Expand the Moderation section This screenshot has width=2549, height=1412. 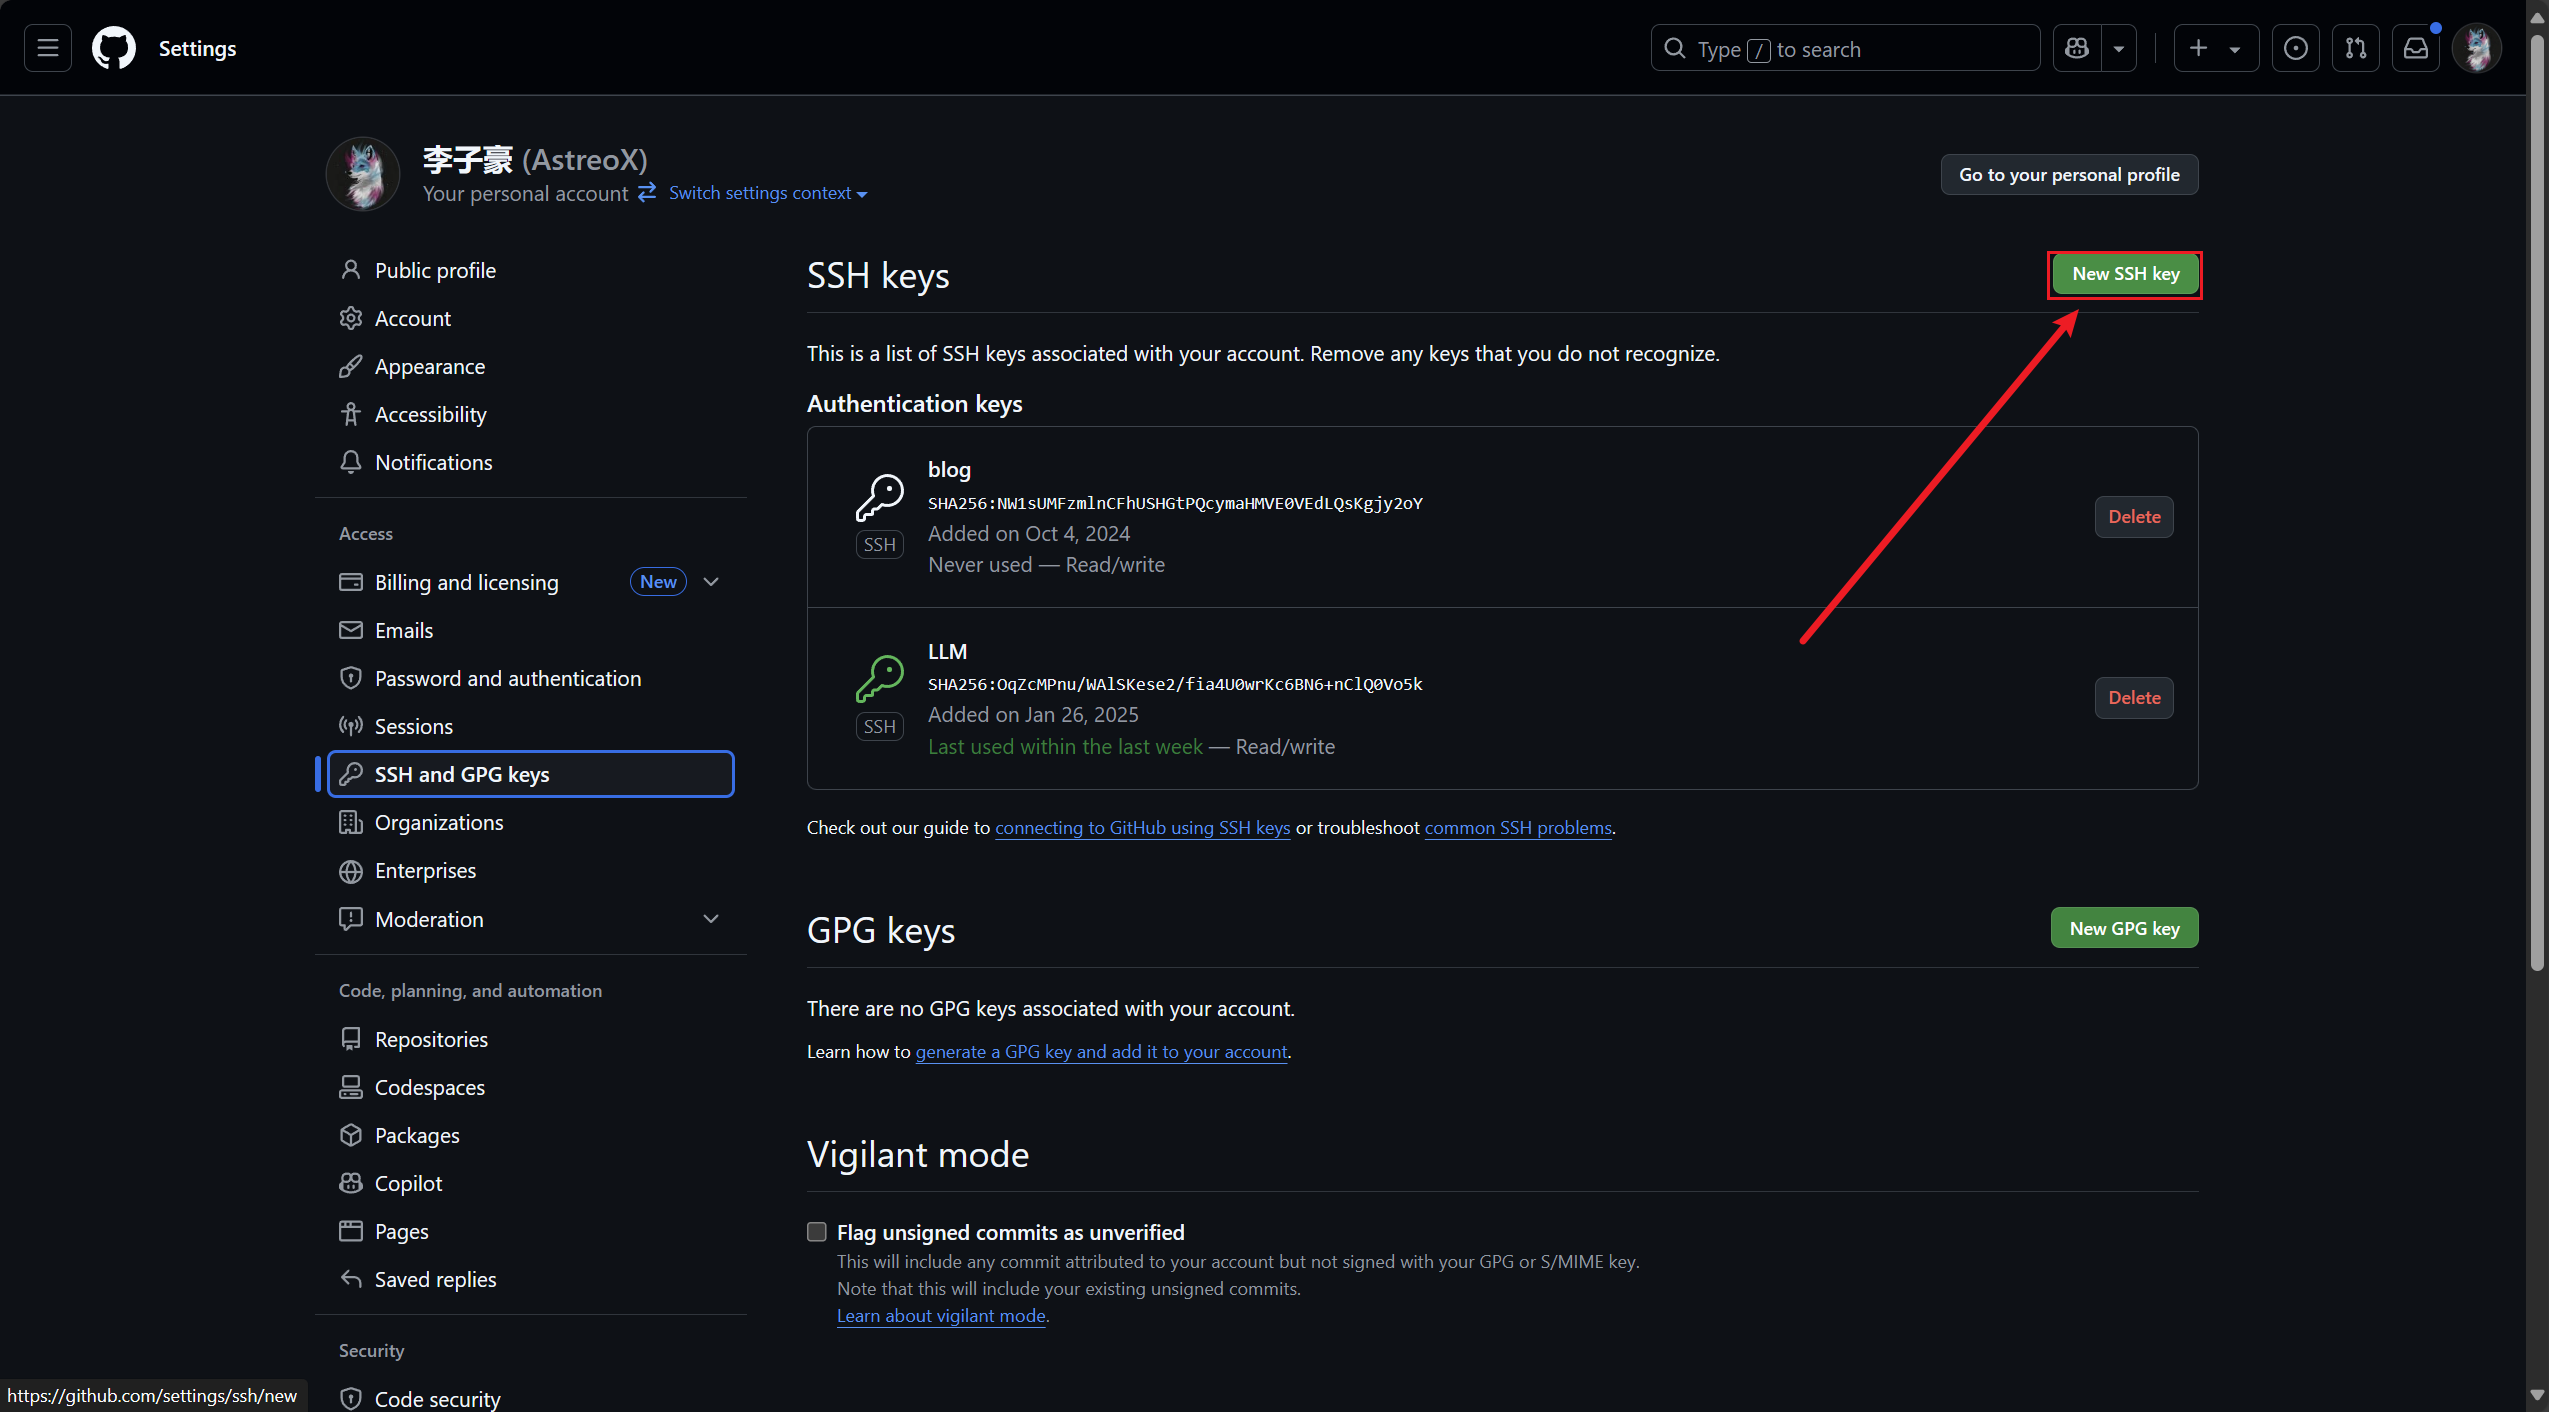point(711,919)
